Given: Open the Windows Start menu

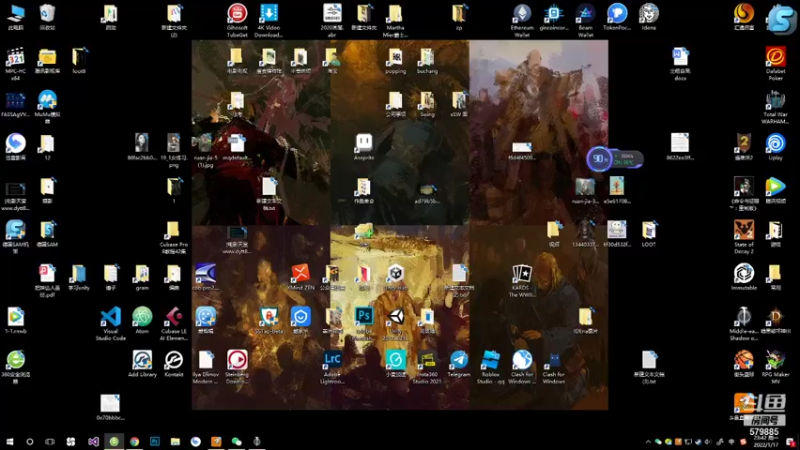Looking at the screenshot, I should (10, 441).
